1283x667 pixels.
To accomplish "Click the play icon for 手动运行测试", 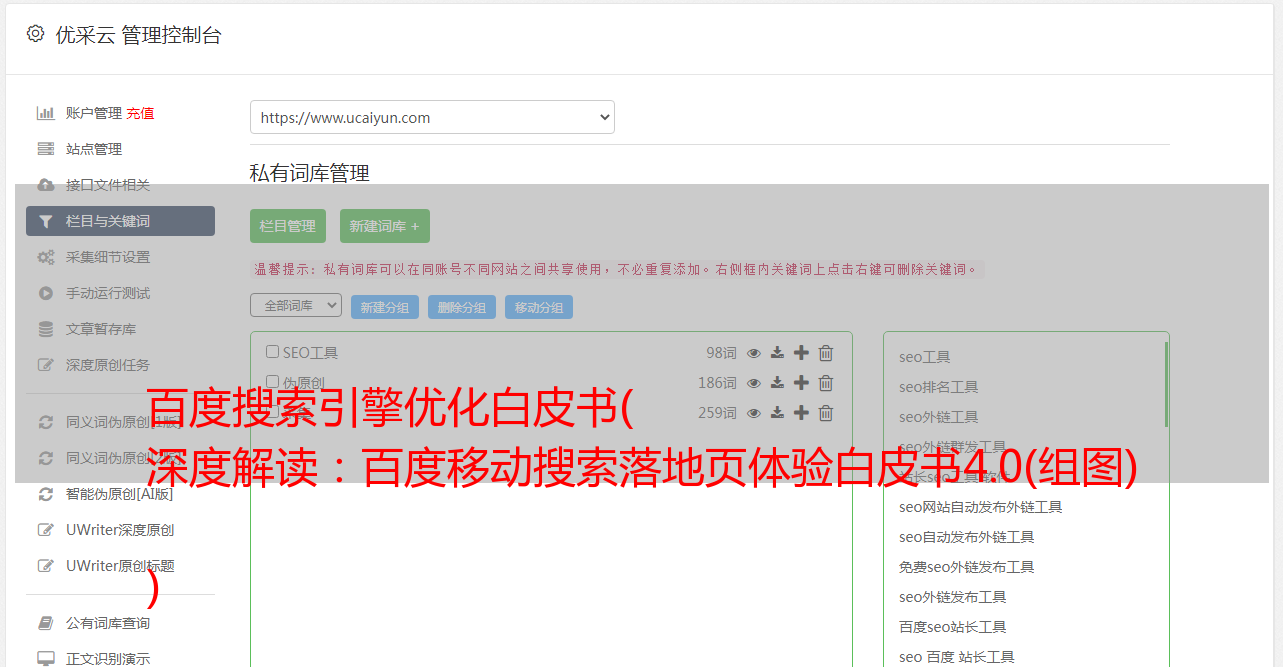I will (x=45, y=293).
